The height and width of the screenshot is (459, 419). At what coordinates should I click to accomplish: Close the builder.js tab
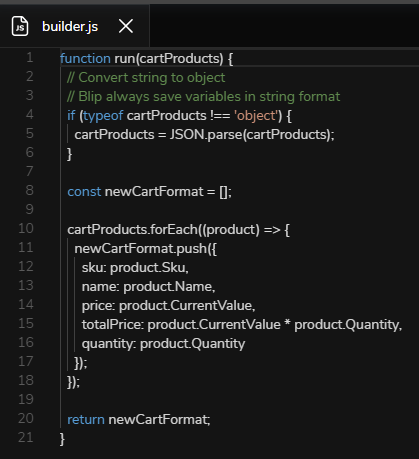[126, 26]
